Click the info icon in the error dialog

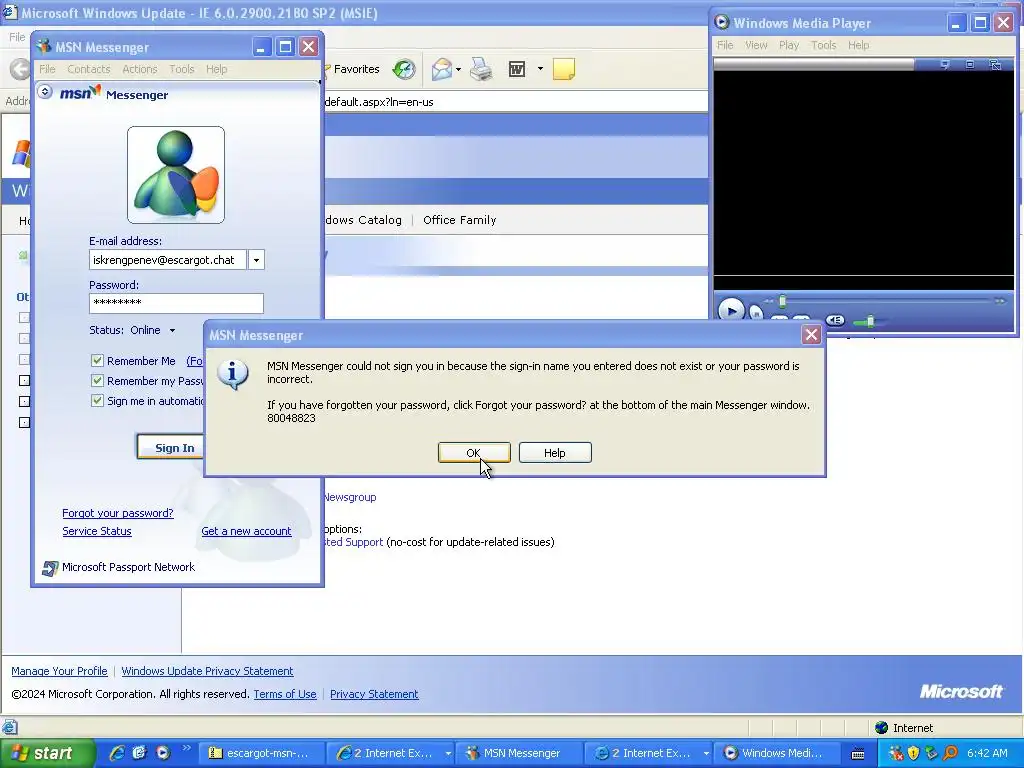coord(232,374)
